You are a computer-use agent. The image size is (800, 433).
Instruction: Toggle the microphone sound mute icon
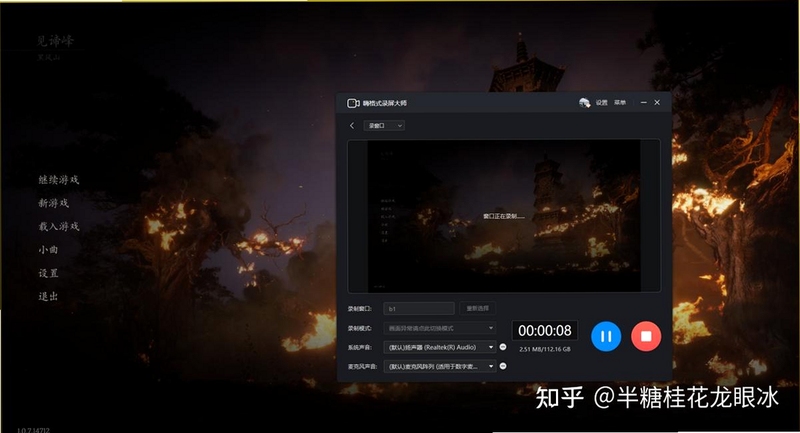click(503, 366)
